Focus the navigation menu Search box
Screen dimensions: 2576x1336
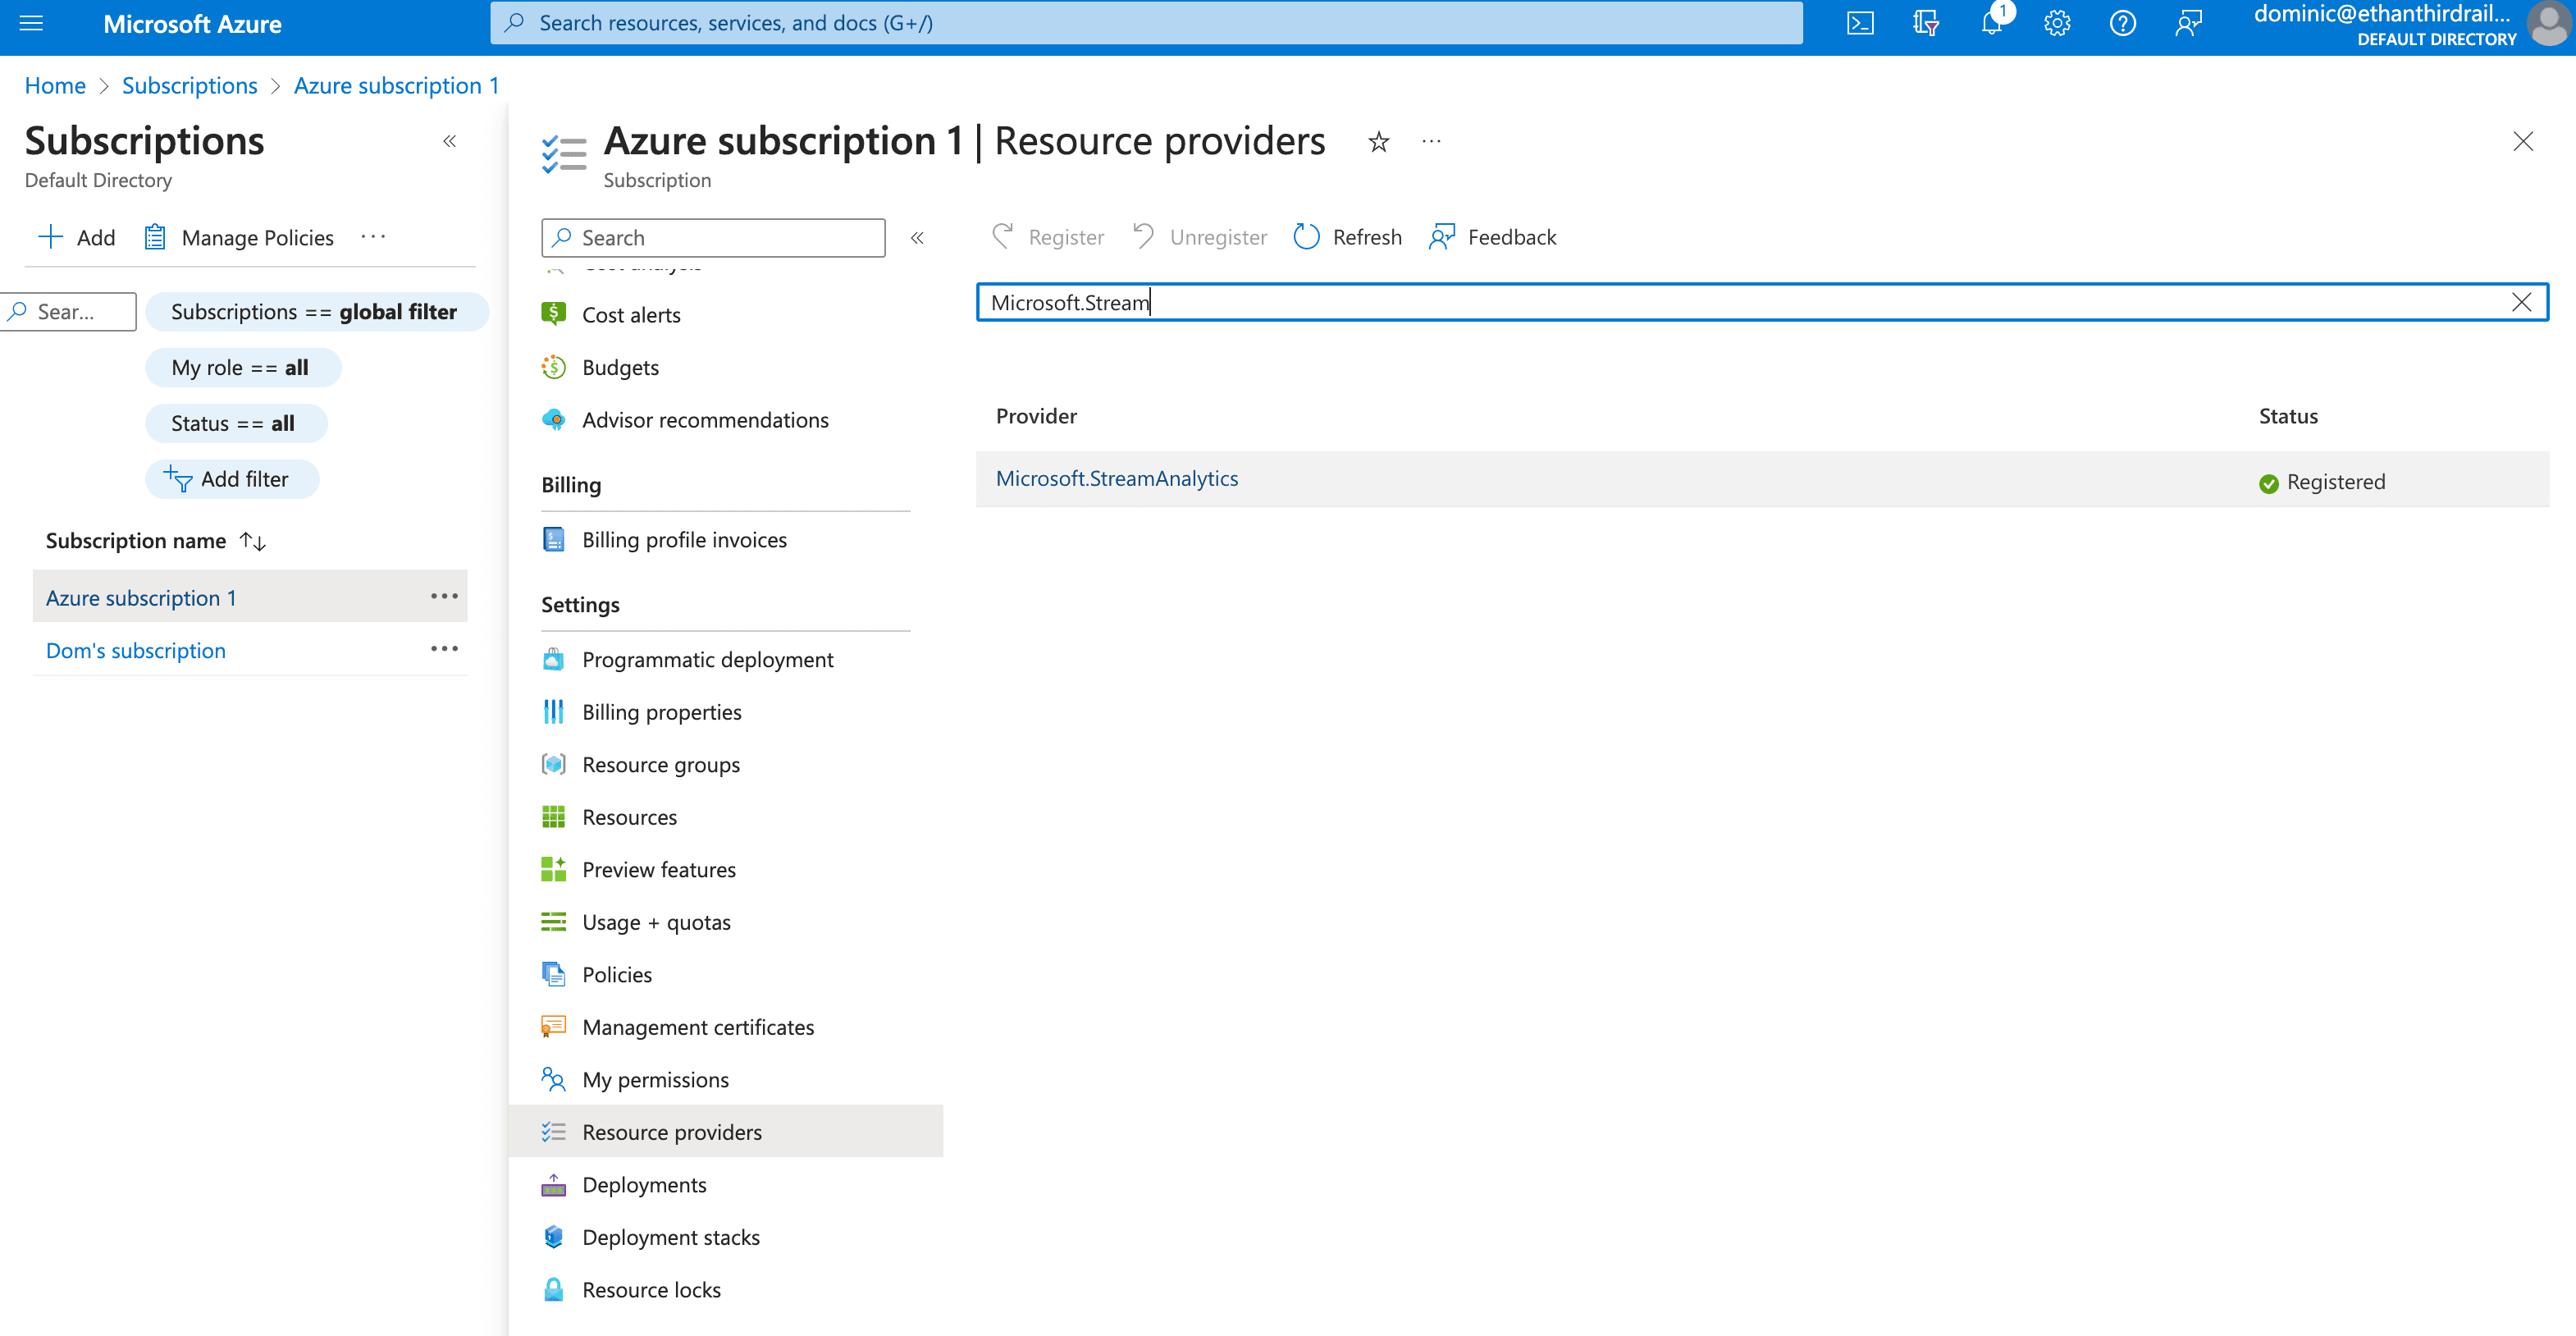click(x=713, y=238)
